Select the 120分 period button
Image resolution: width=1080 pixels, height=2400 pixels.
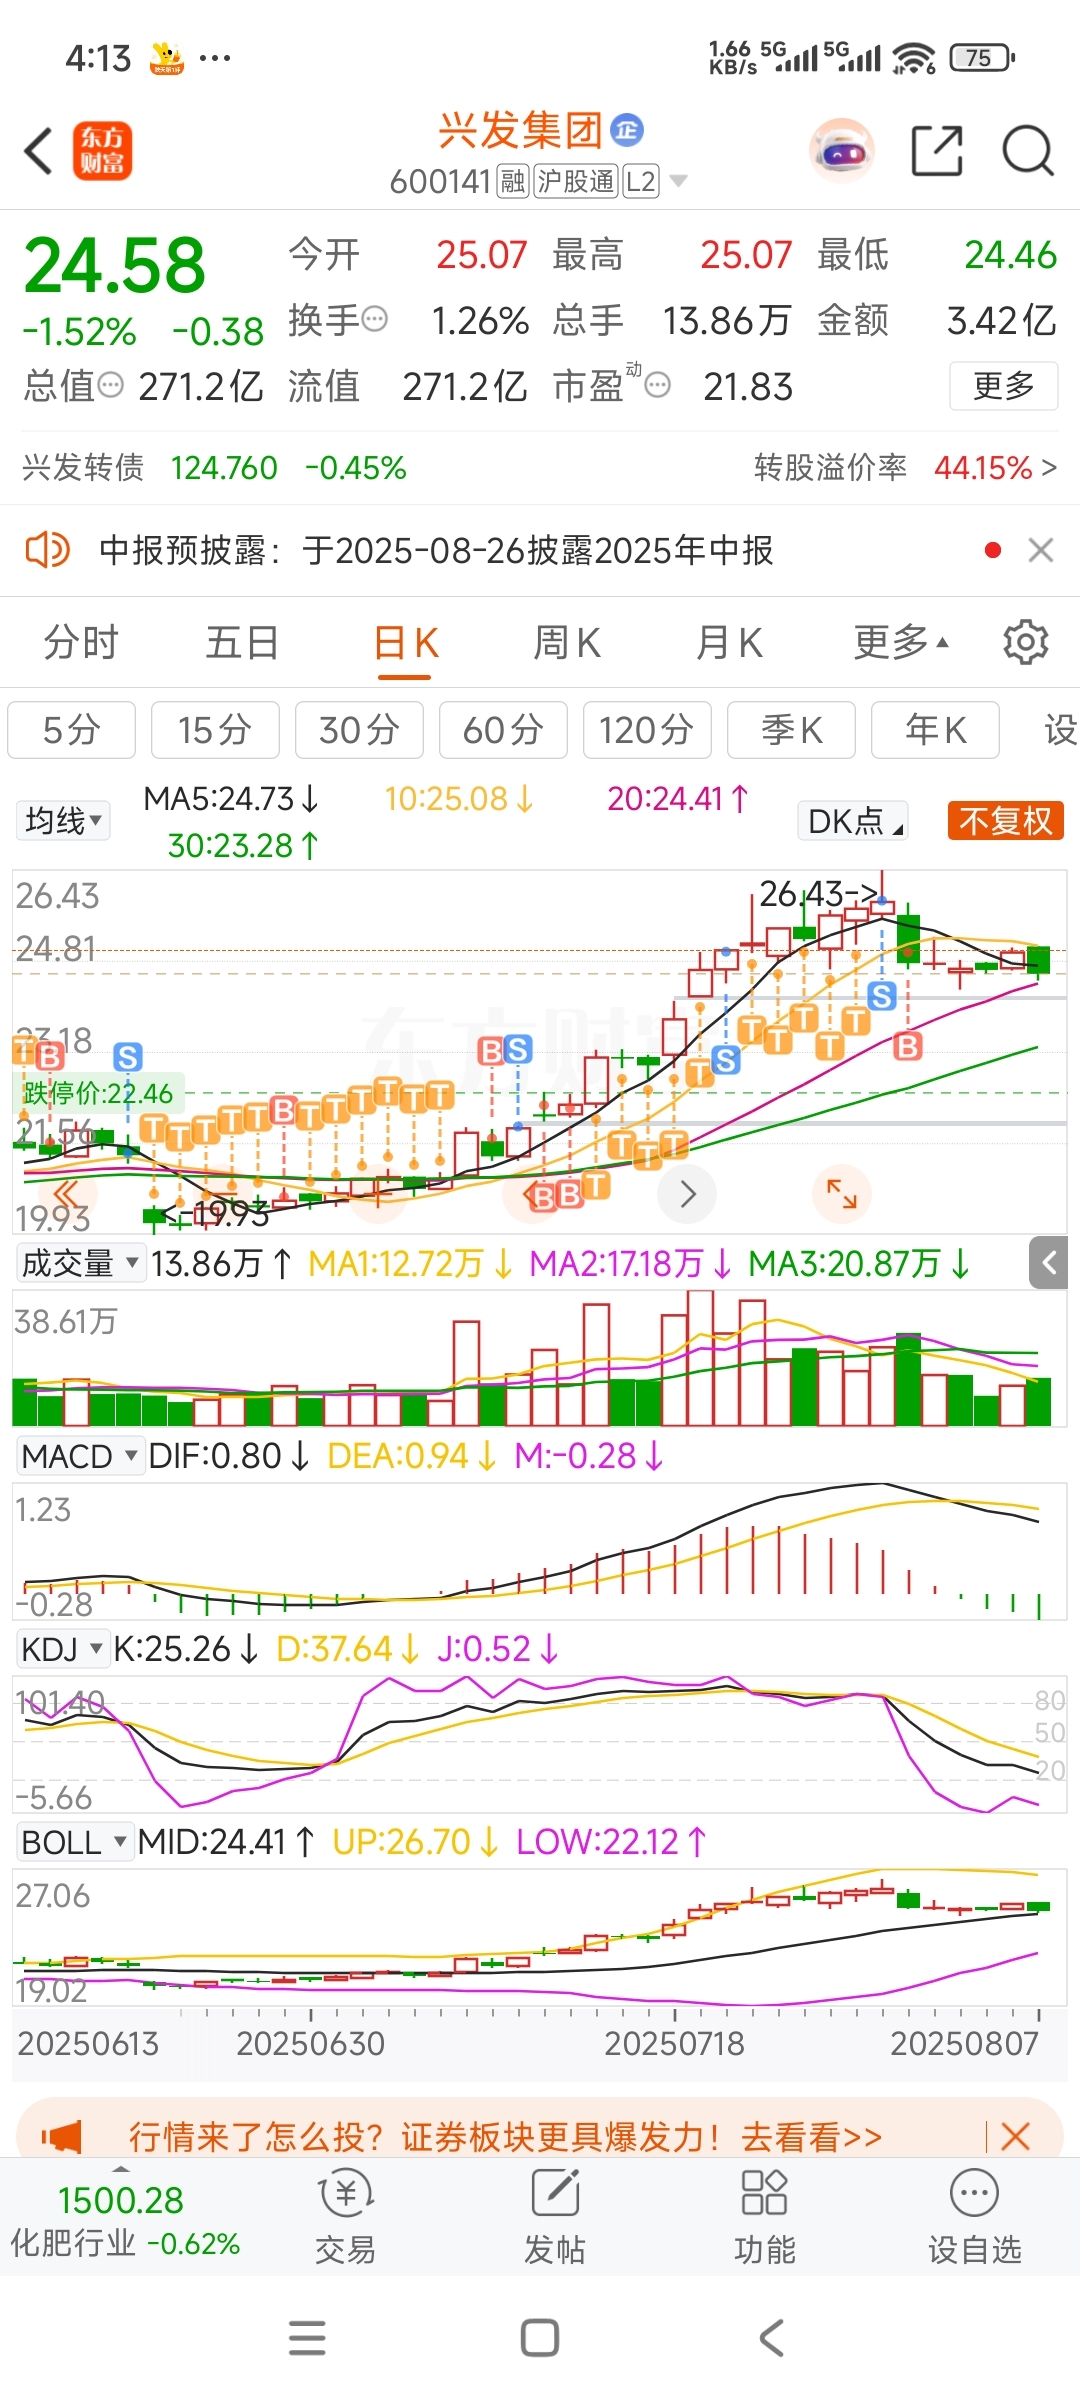click(x=647, y=730)
